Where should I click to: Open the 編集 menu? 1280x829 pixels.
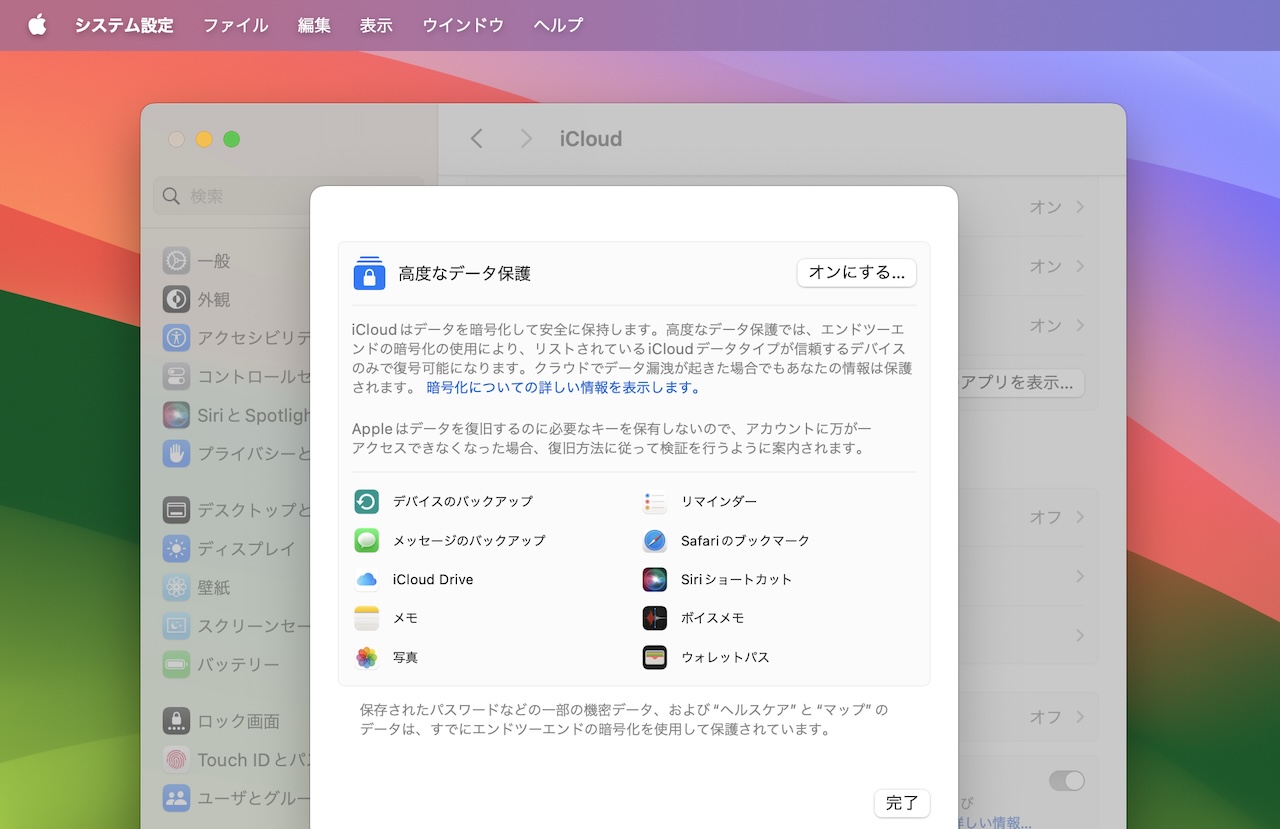click(314, 25)
